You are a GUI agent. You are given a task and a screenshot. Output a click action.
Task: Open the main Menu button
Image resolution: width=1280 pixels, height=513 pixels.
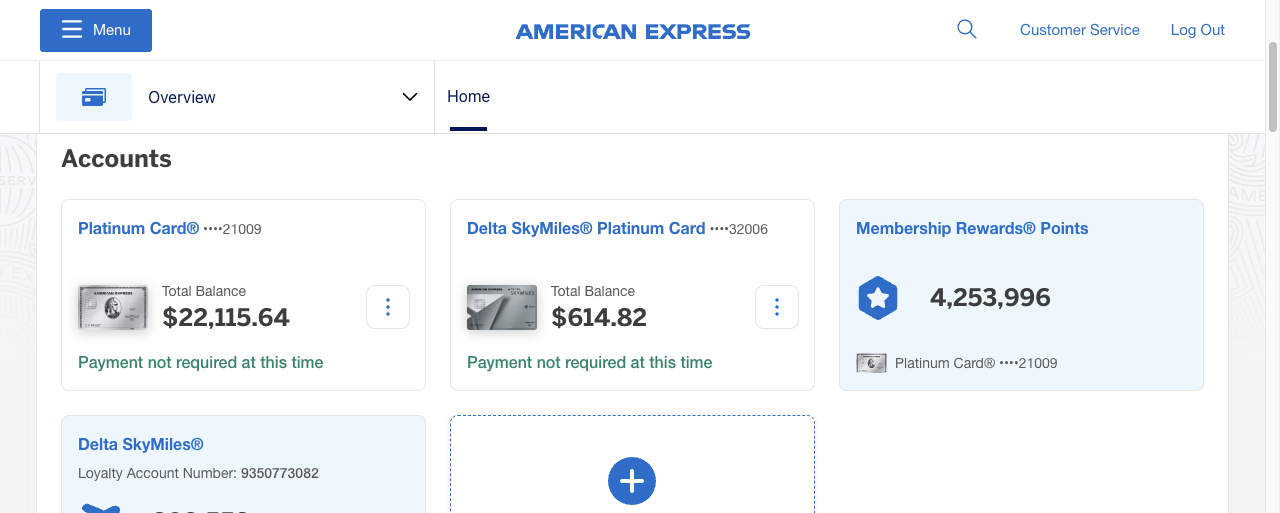click(x=96, y=30)
